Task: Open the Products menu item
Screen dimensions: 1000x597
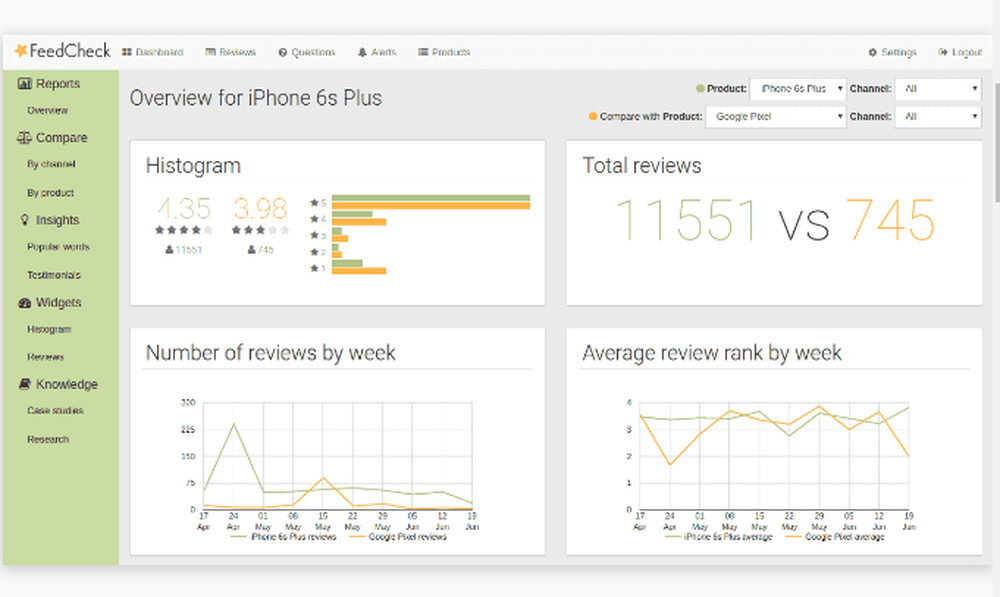Action: pyautogui.click(x=444, y=52)
